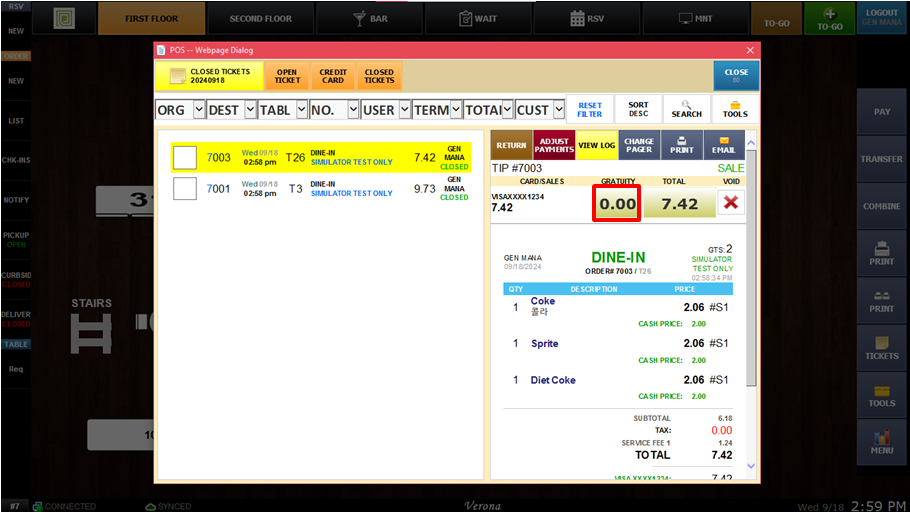Click the upper PRINT printer icon in sidebar
Viewport: 910px width, 512px height.
882,253
